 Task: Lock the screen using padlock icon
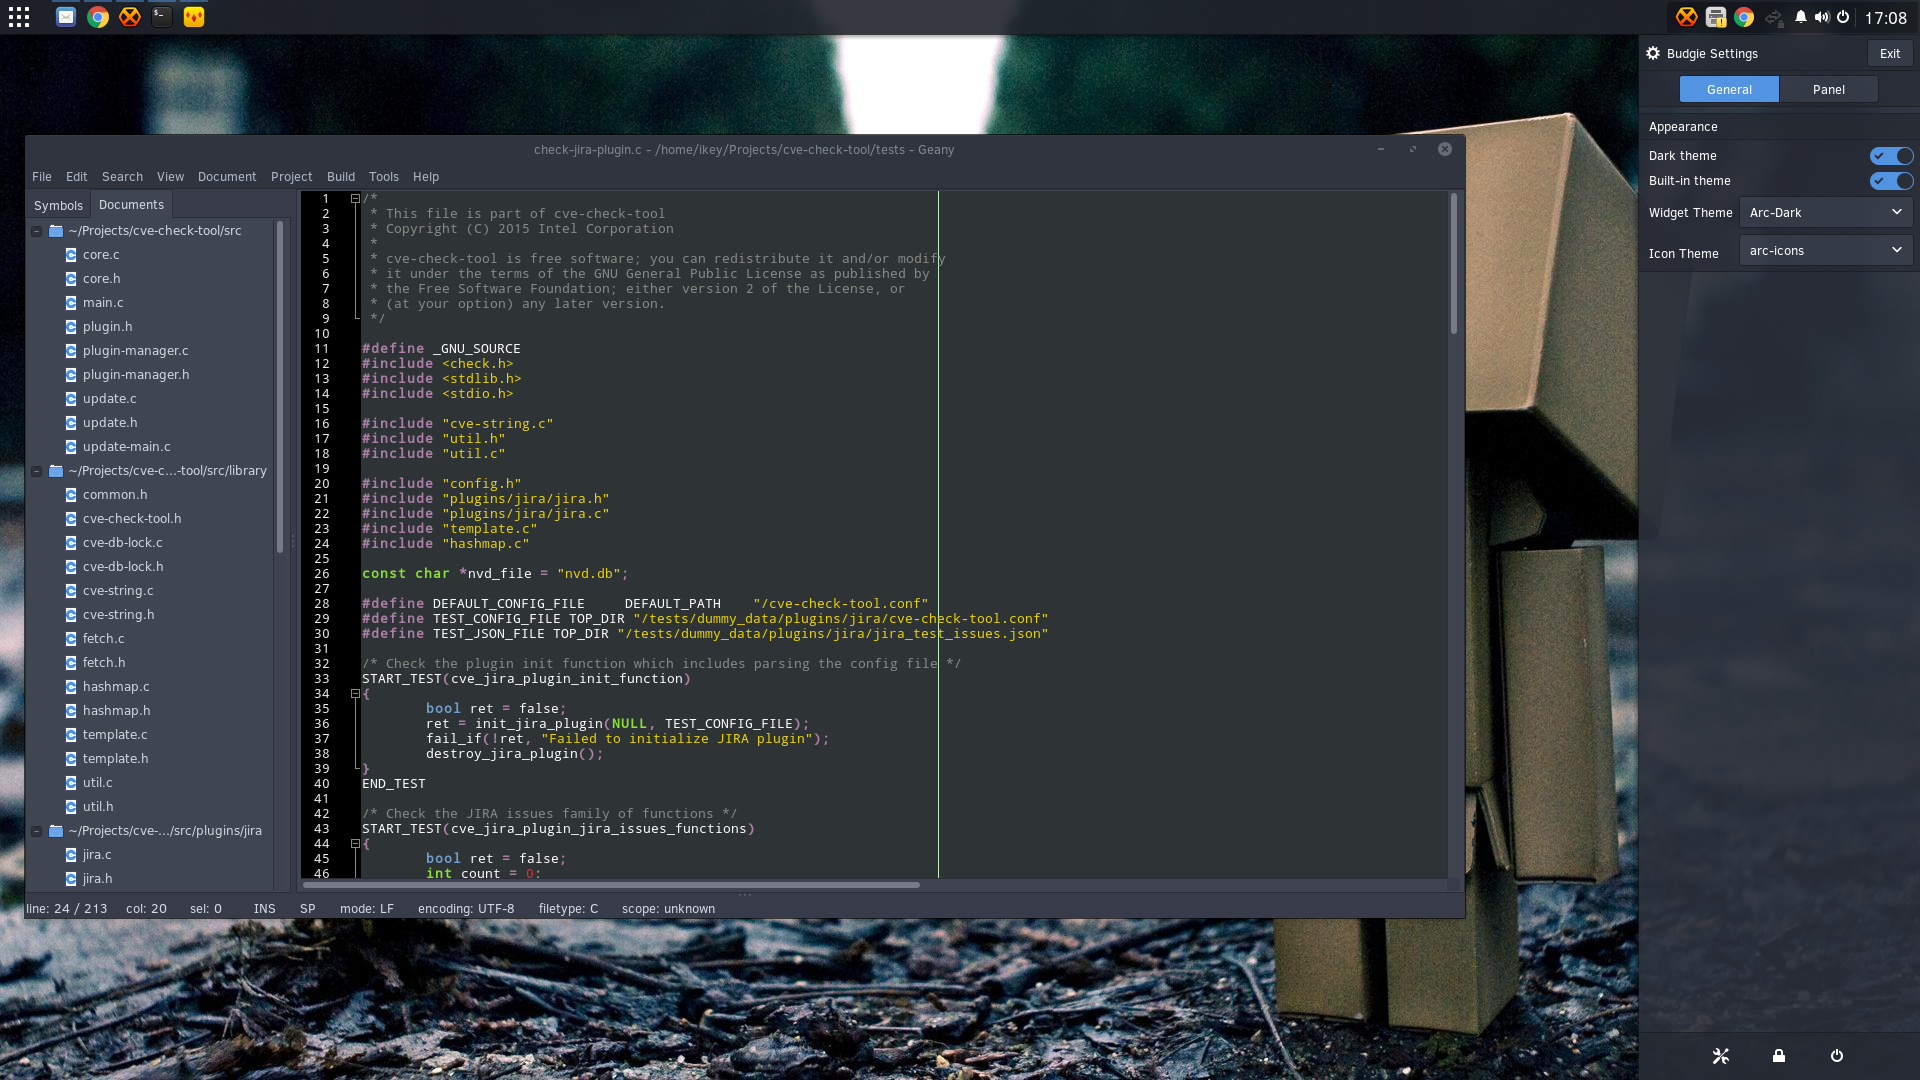[1779, 1056]
